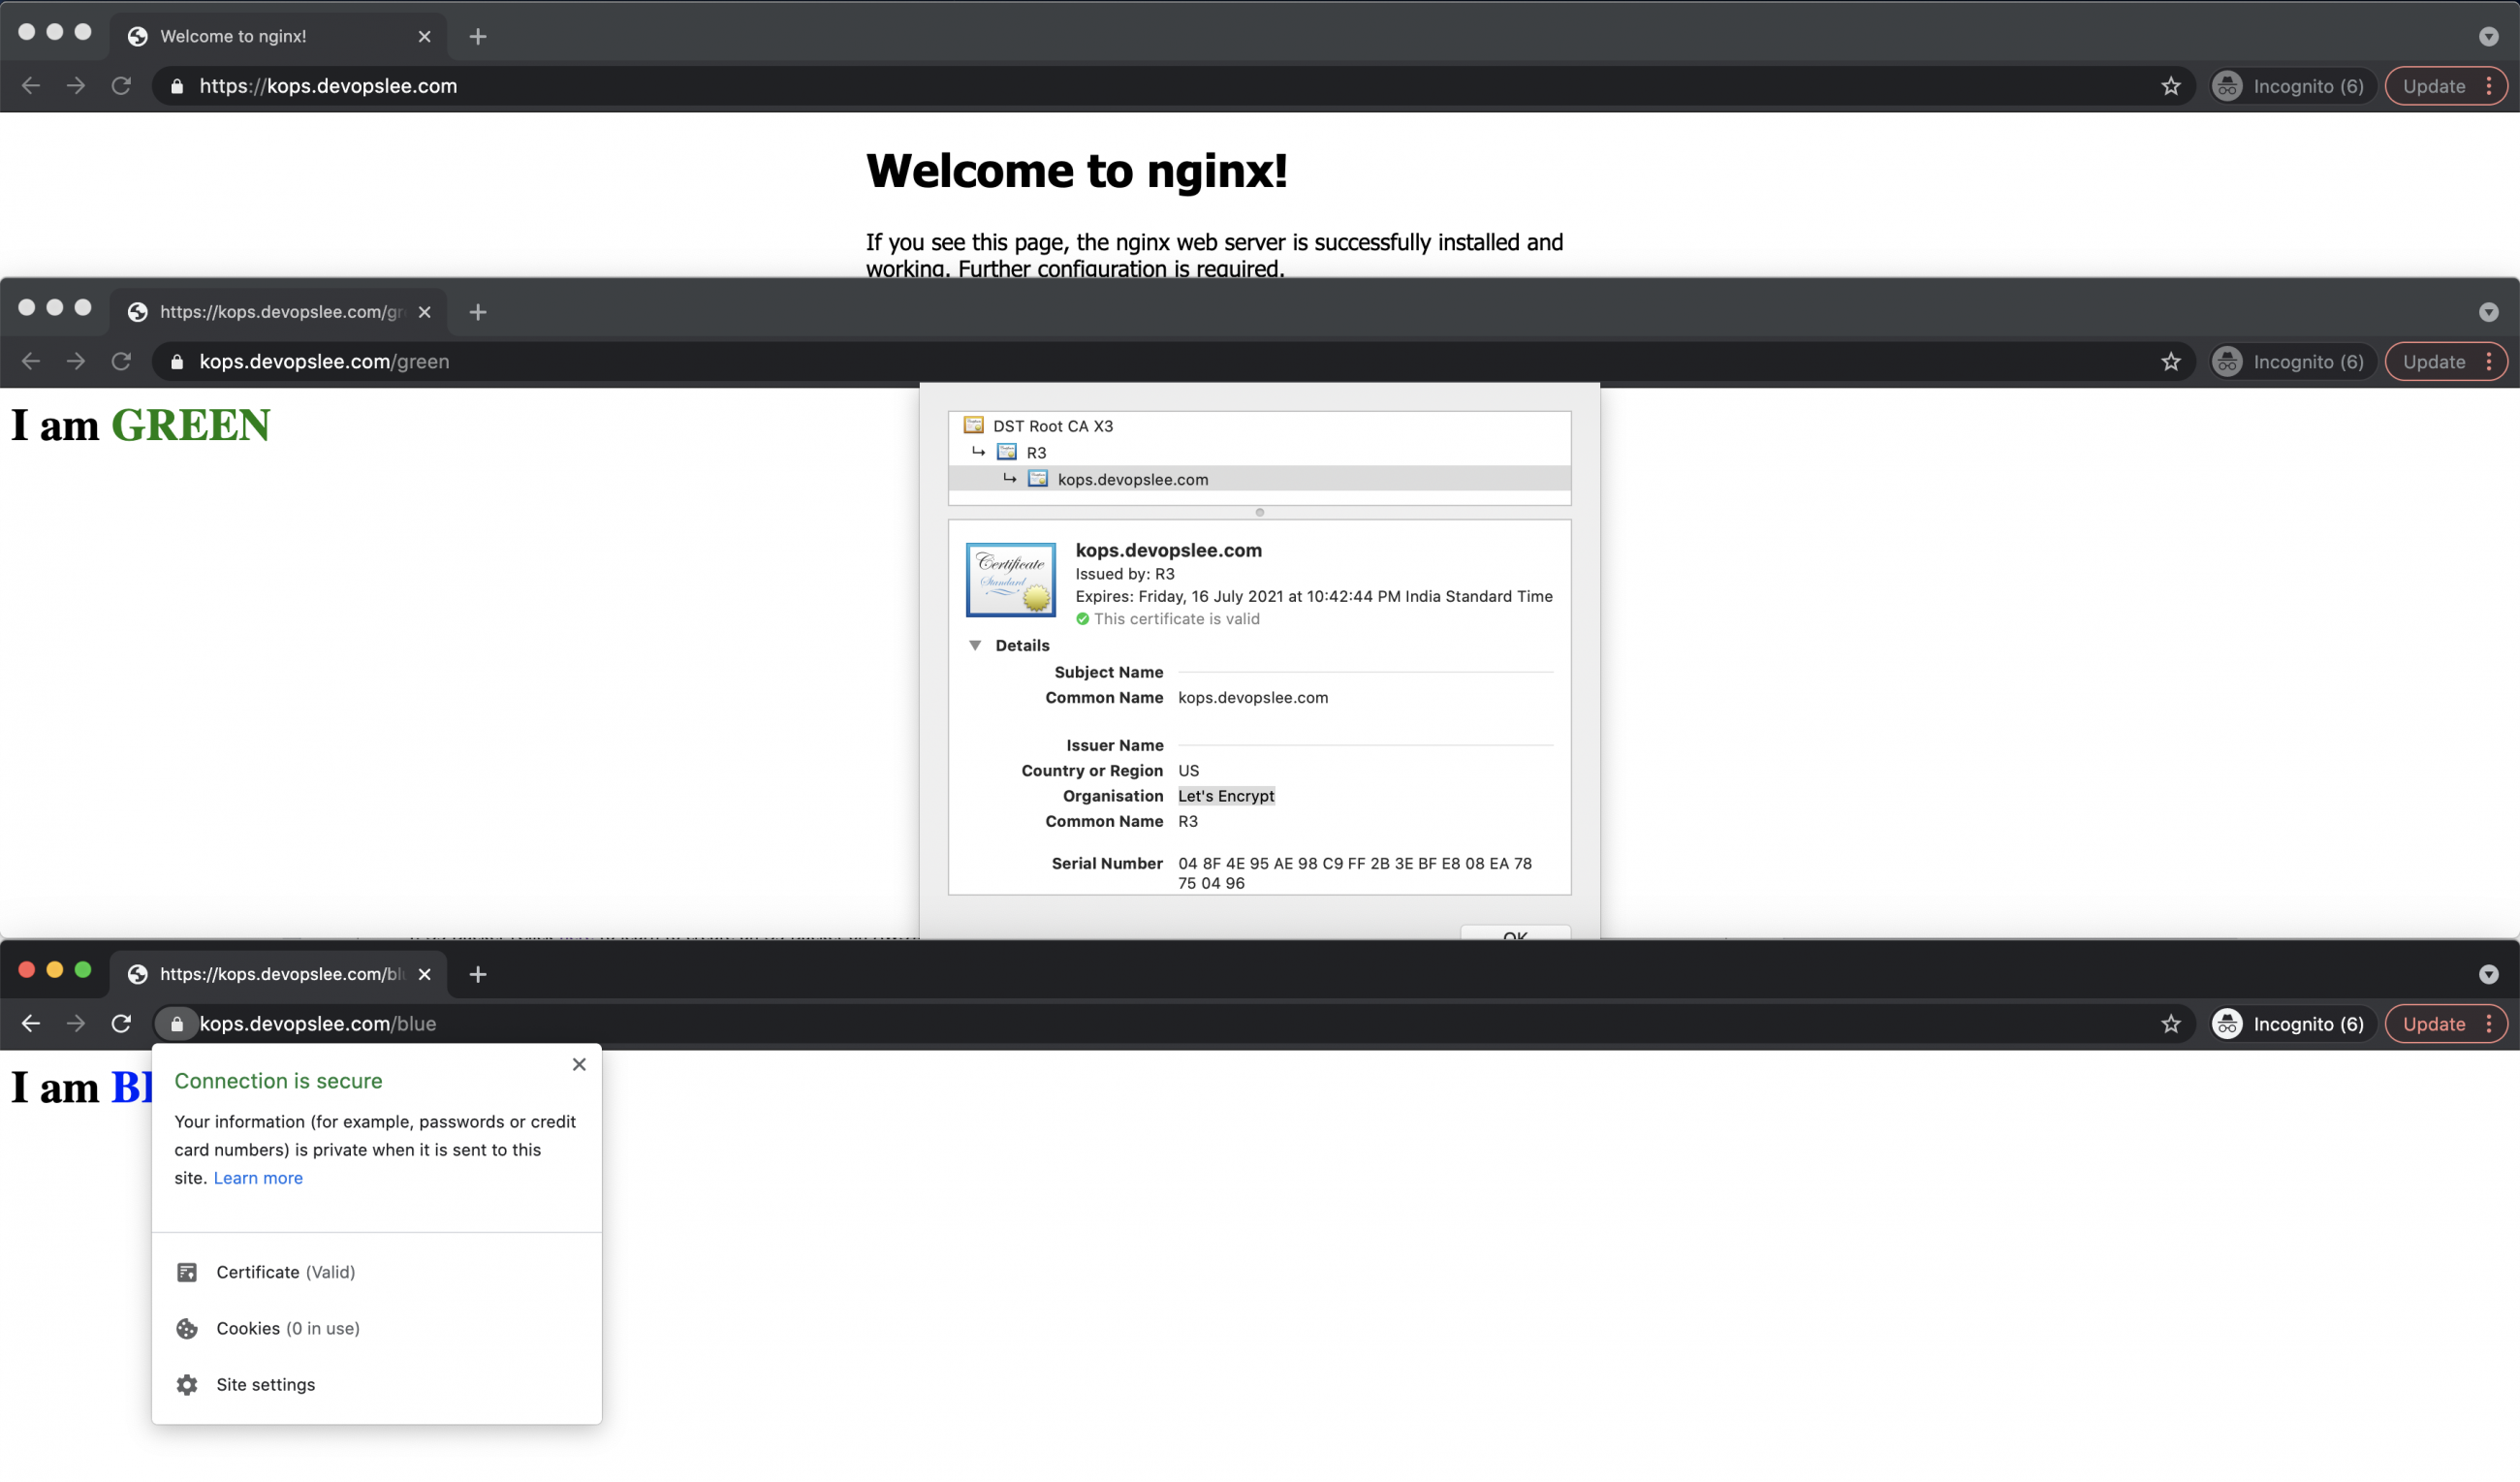Image resolution: width=2520 pixels, height=1482 pixels.
Task: Select the 'Welcome to nginx!' tab
Action: click(x=235, y=36)
